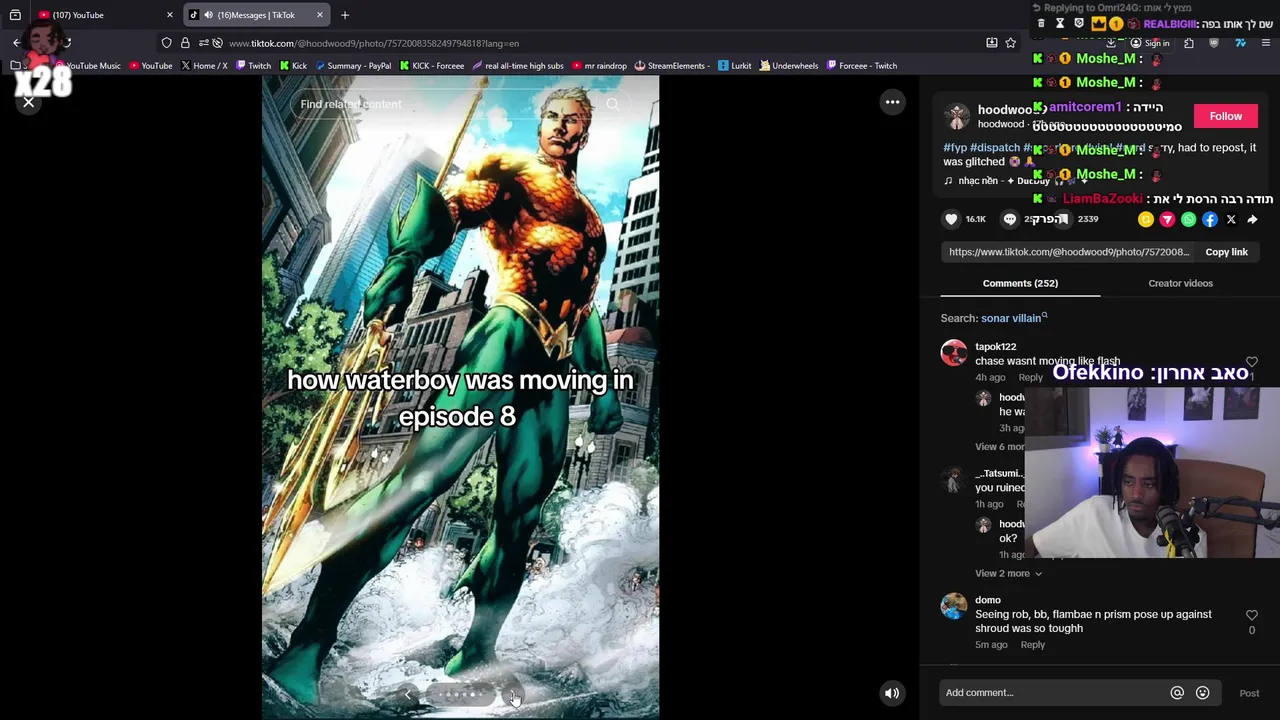Viewport: 1280px width, 720px height.
Task: Click the tracking protection shield icon
Action: [x=167, y=43]
